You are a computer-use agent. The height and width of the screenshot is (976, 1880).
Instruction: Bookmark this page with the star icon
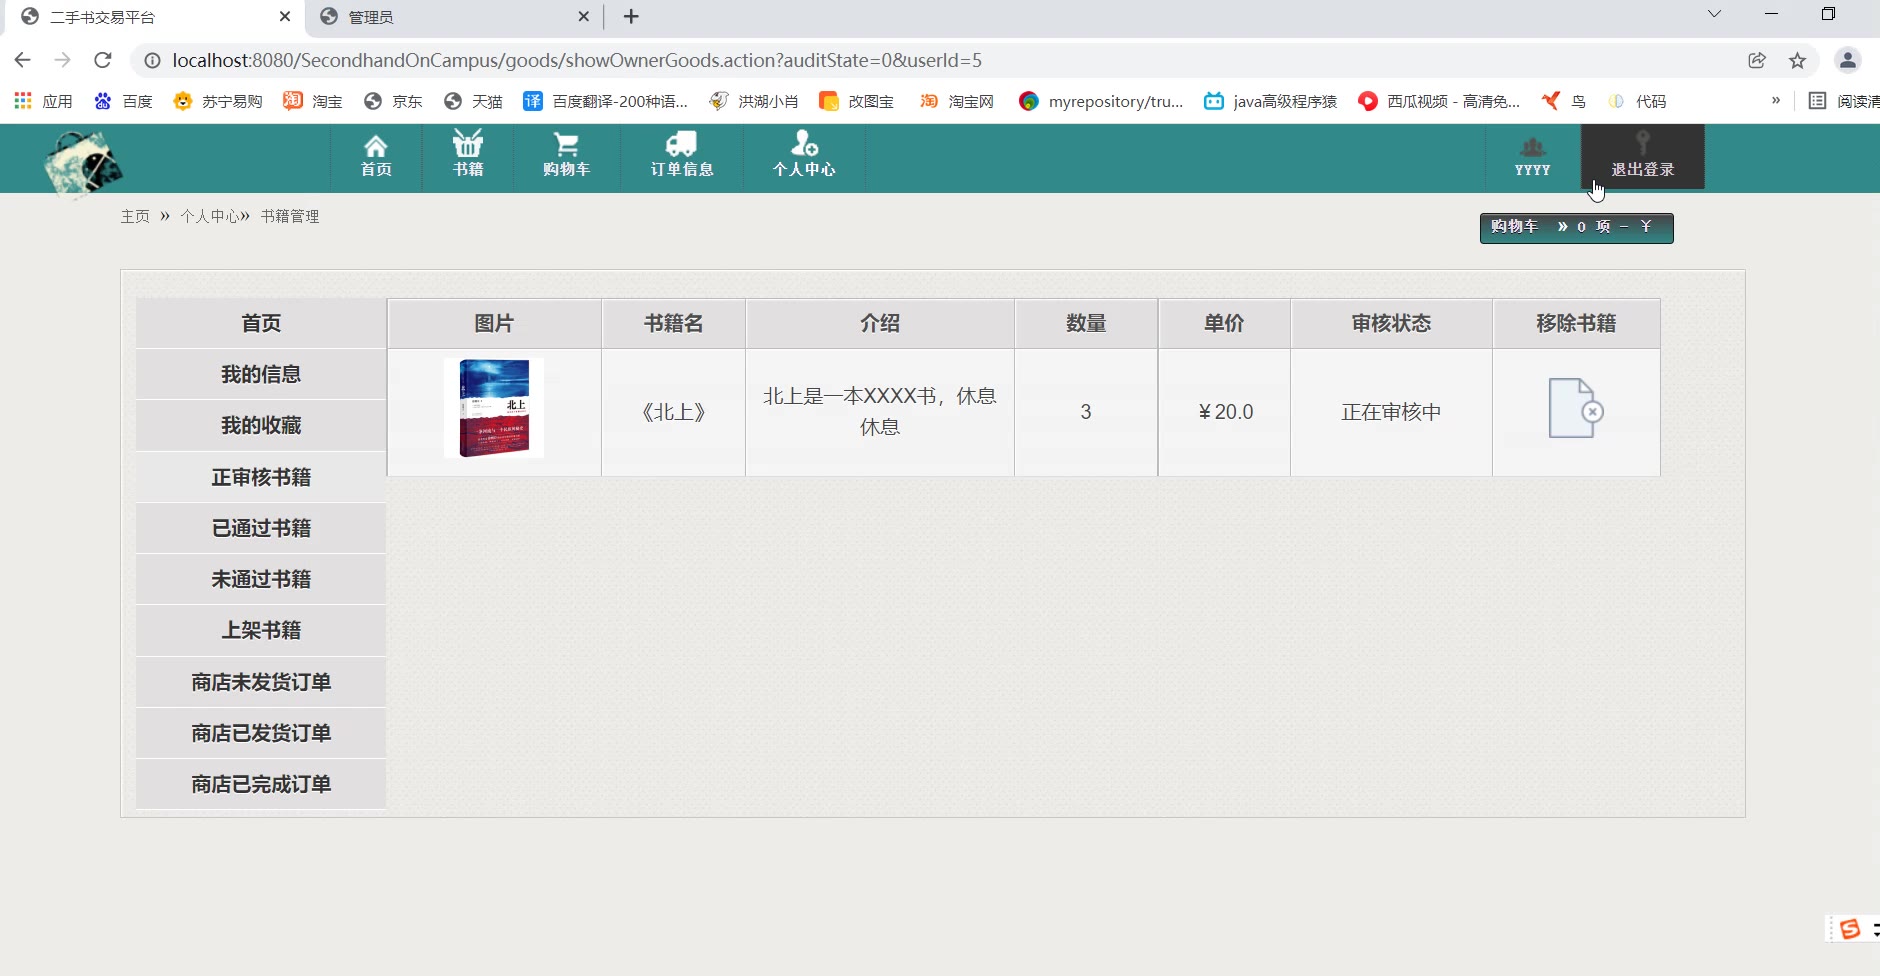pyautogui.click(x=1797, y=61)
